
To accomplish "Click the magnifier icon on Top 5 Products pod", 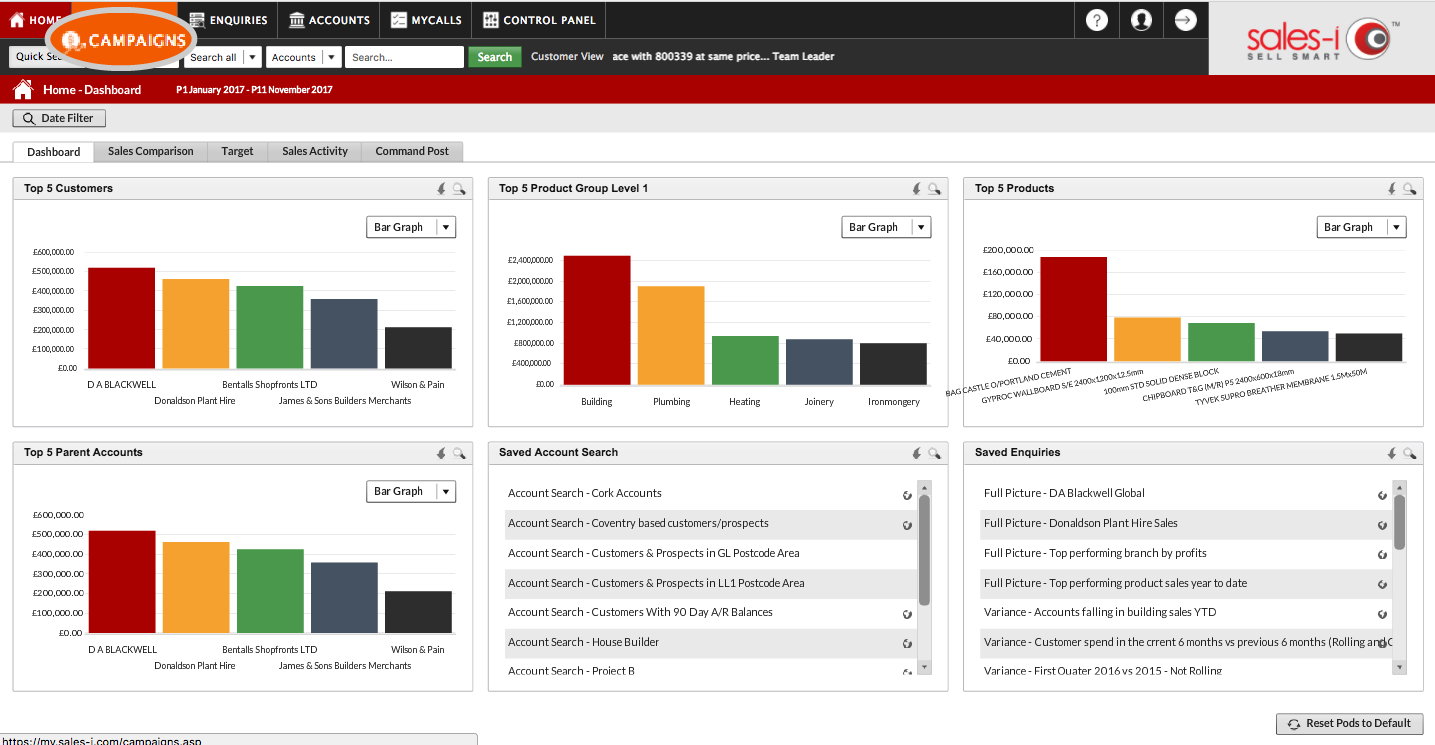I will point(1409,188).
